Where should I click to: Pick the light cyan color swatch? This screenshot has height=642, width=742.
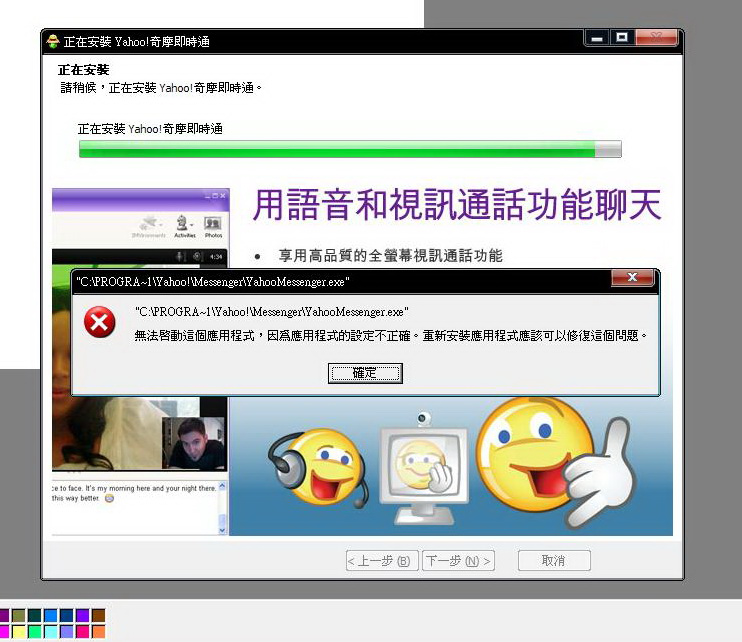coord(51,632)
